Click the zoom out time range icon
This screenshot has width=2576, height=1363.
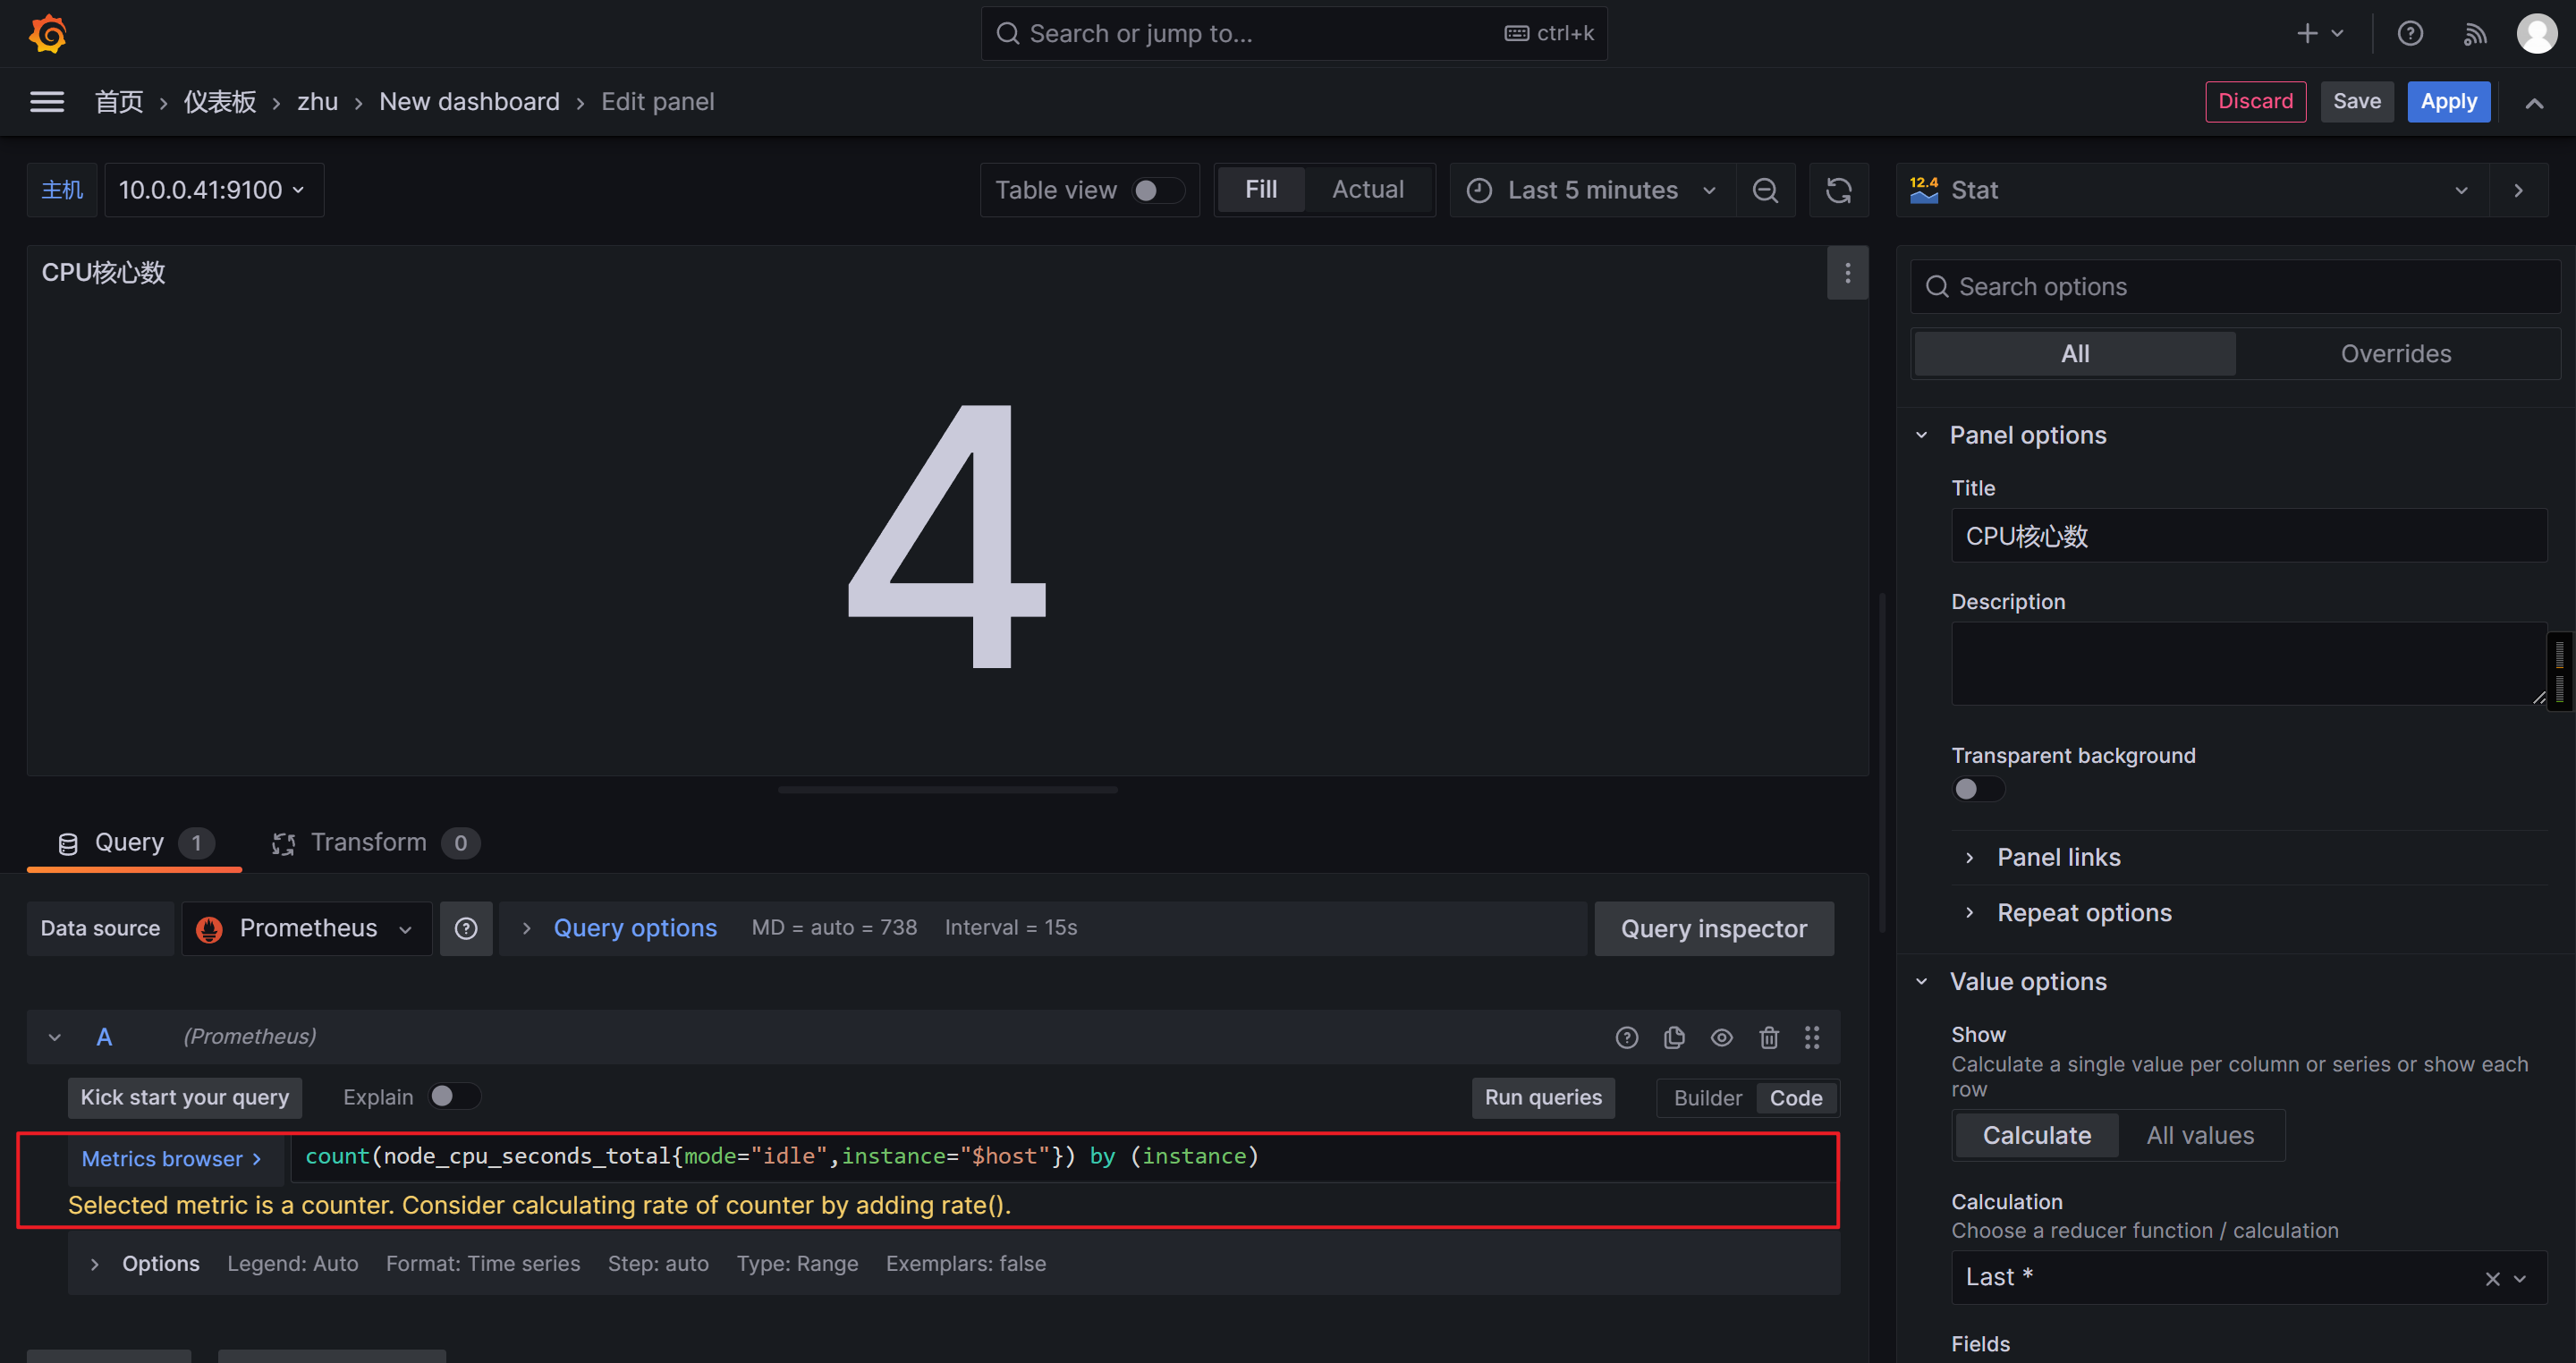[1765, 190]
